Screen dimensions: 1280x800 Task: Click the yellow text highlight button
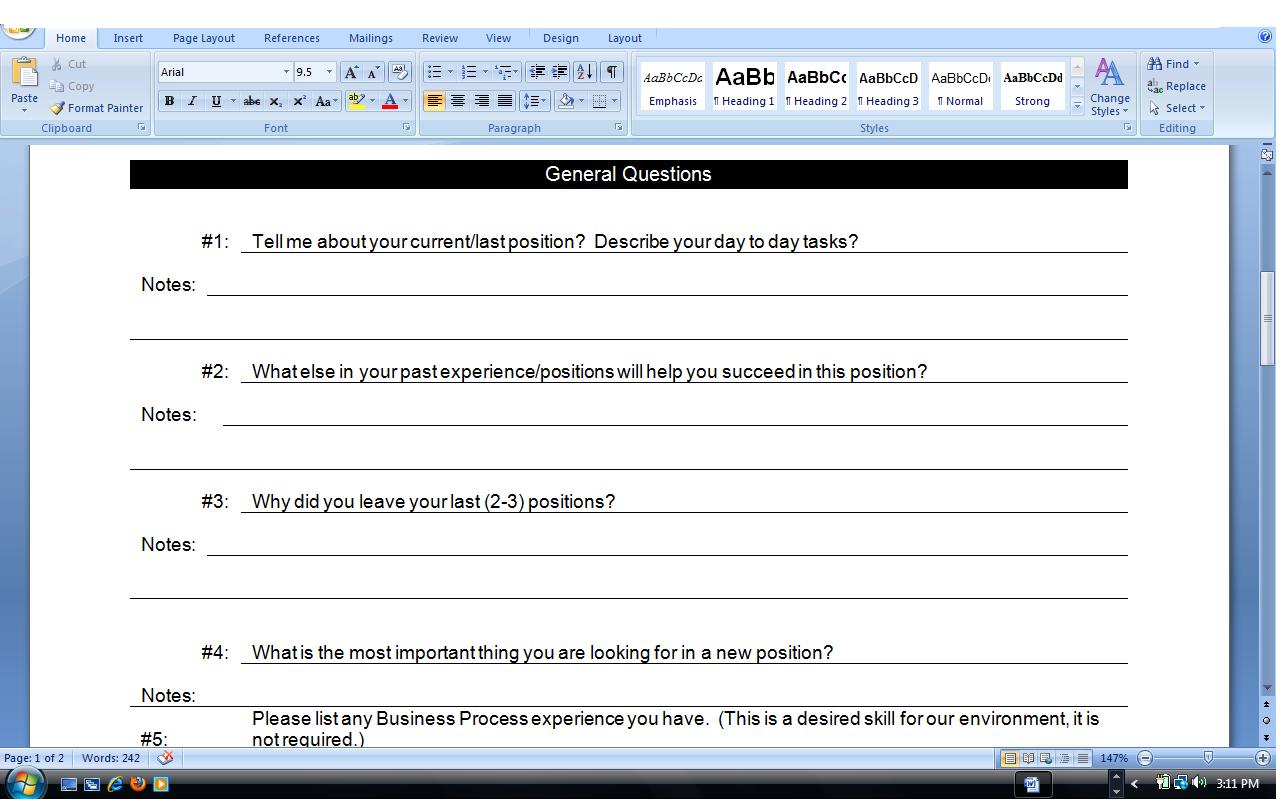click(357, 101)
